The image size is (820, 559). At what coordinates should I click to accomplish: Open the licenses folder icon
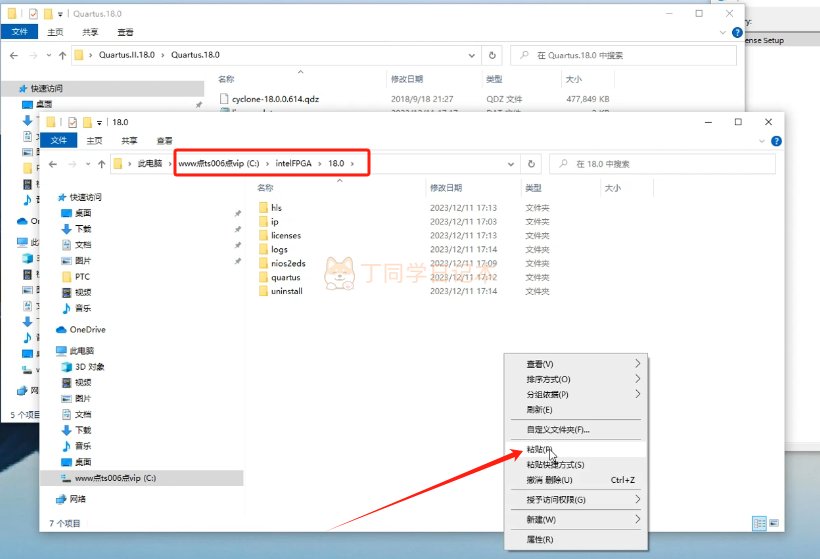click(x=262, y=235)
